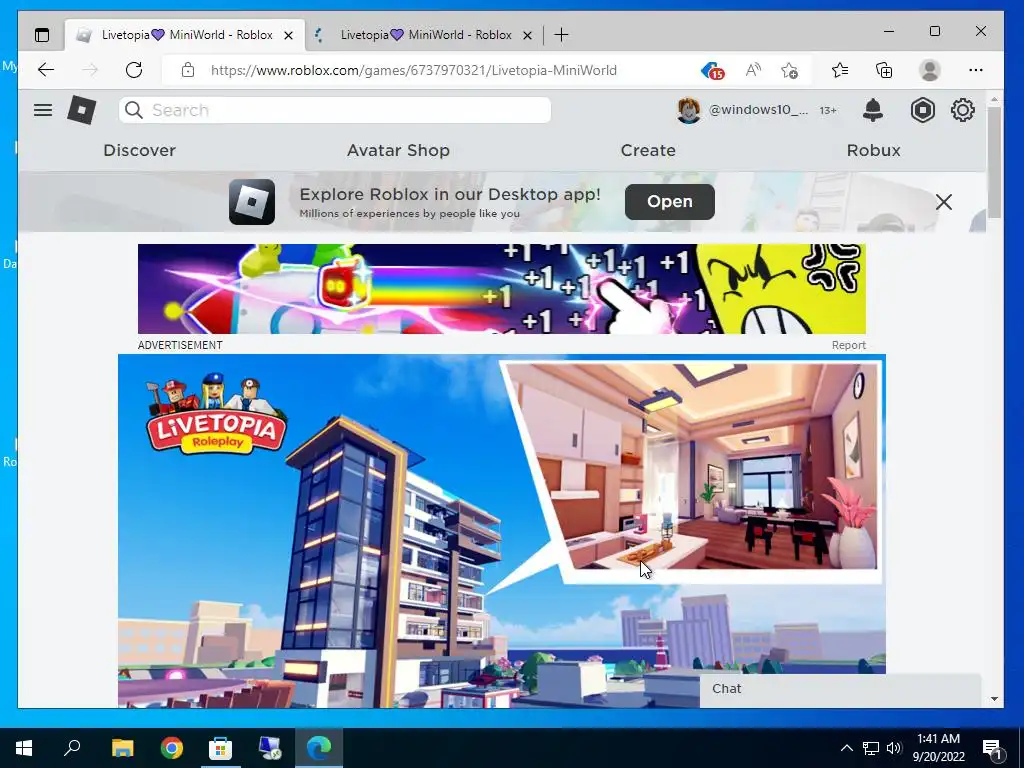Click the roblox.com URL address bar
The image size is (1024, 768).
click(413, 71)
